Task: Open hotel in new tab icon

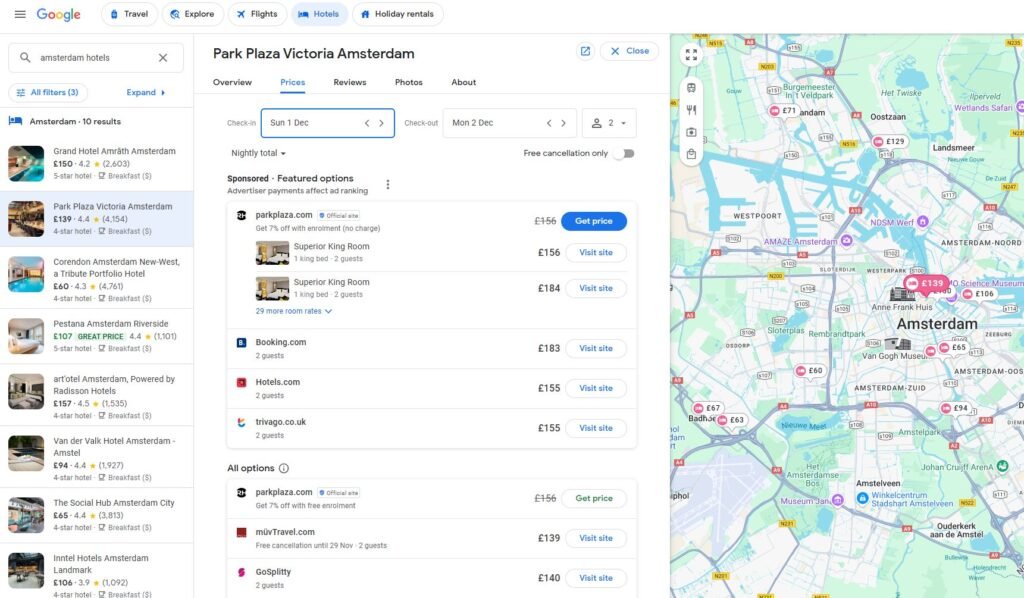Action: (585, 51)
